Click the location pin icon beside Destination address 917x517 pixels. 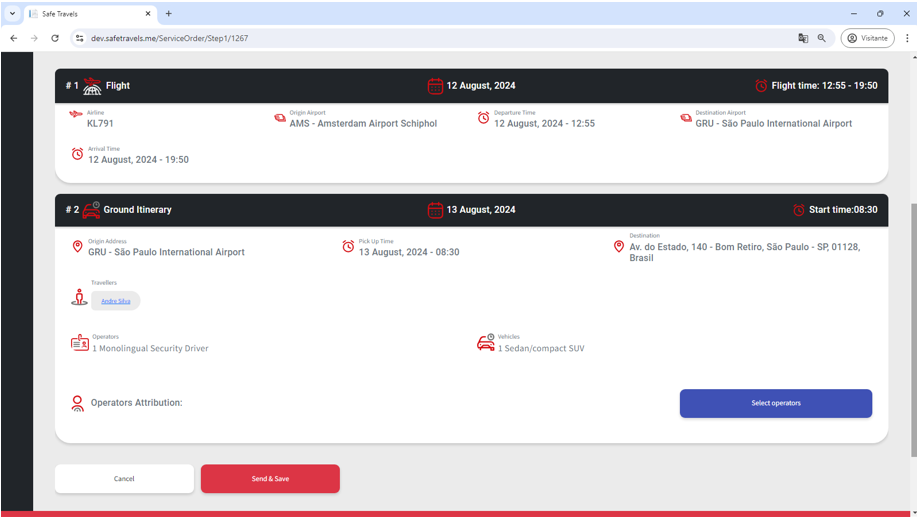coord(619,246)
